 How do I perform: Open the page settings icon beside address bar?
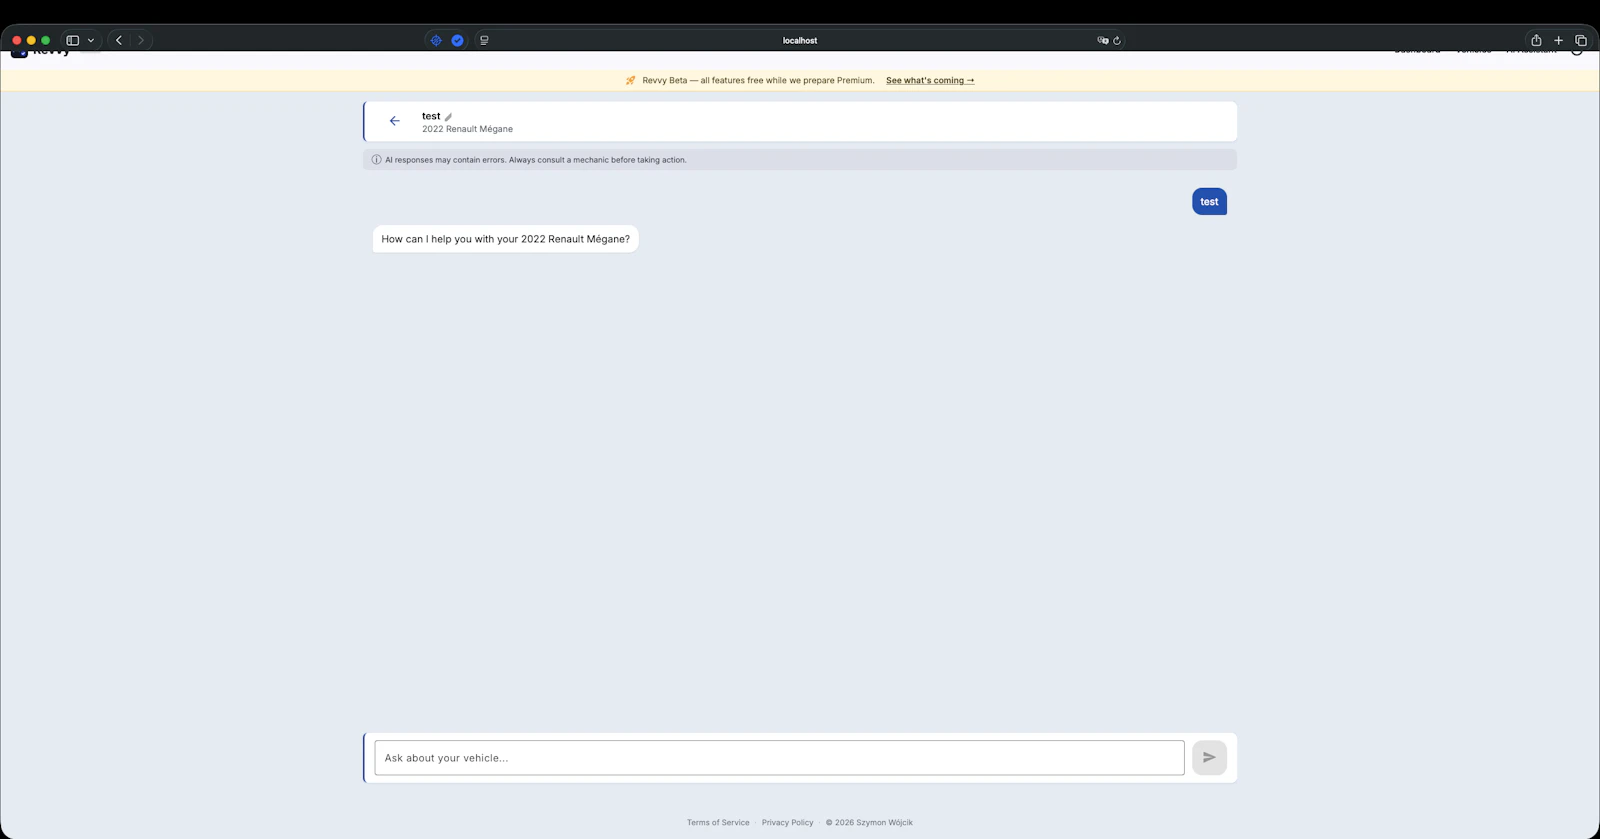coord(484,40)
